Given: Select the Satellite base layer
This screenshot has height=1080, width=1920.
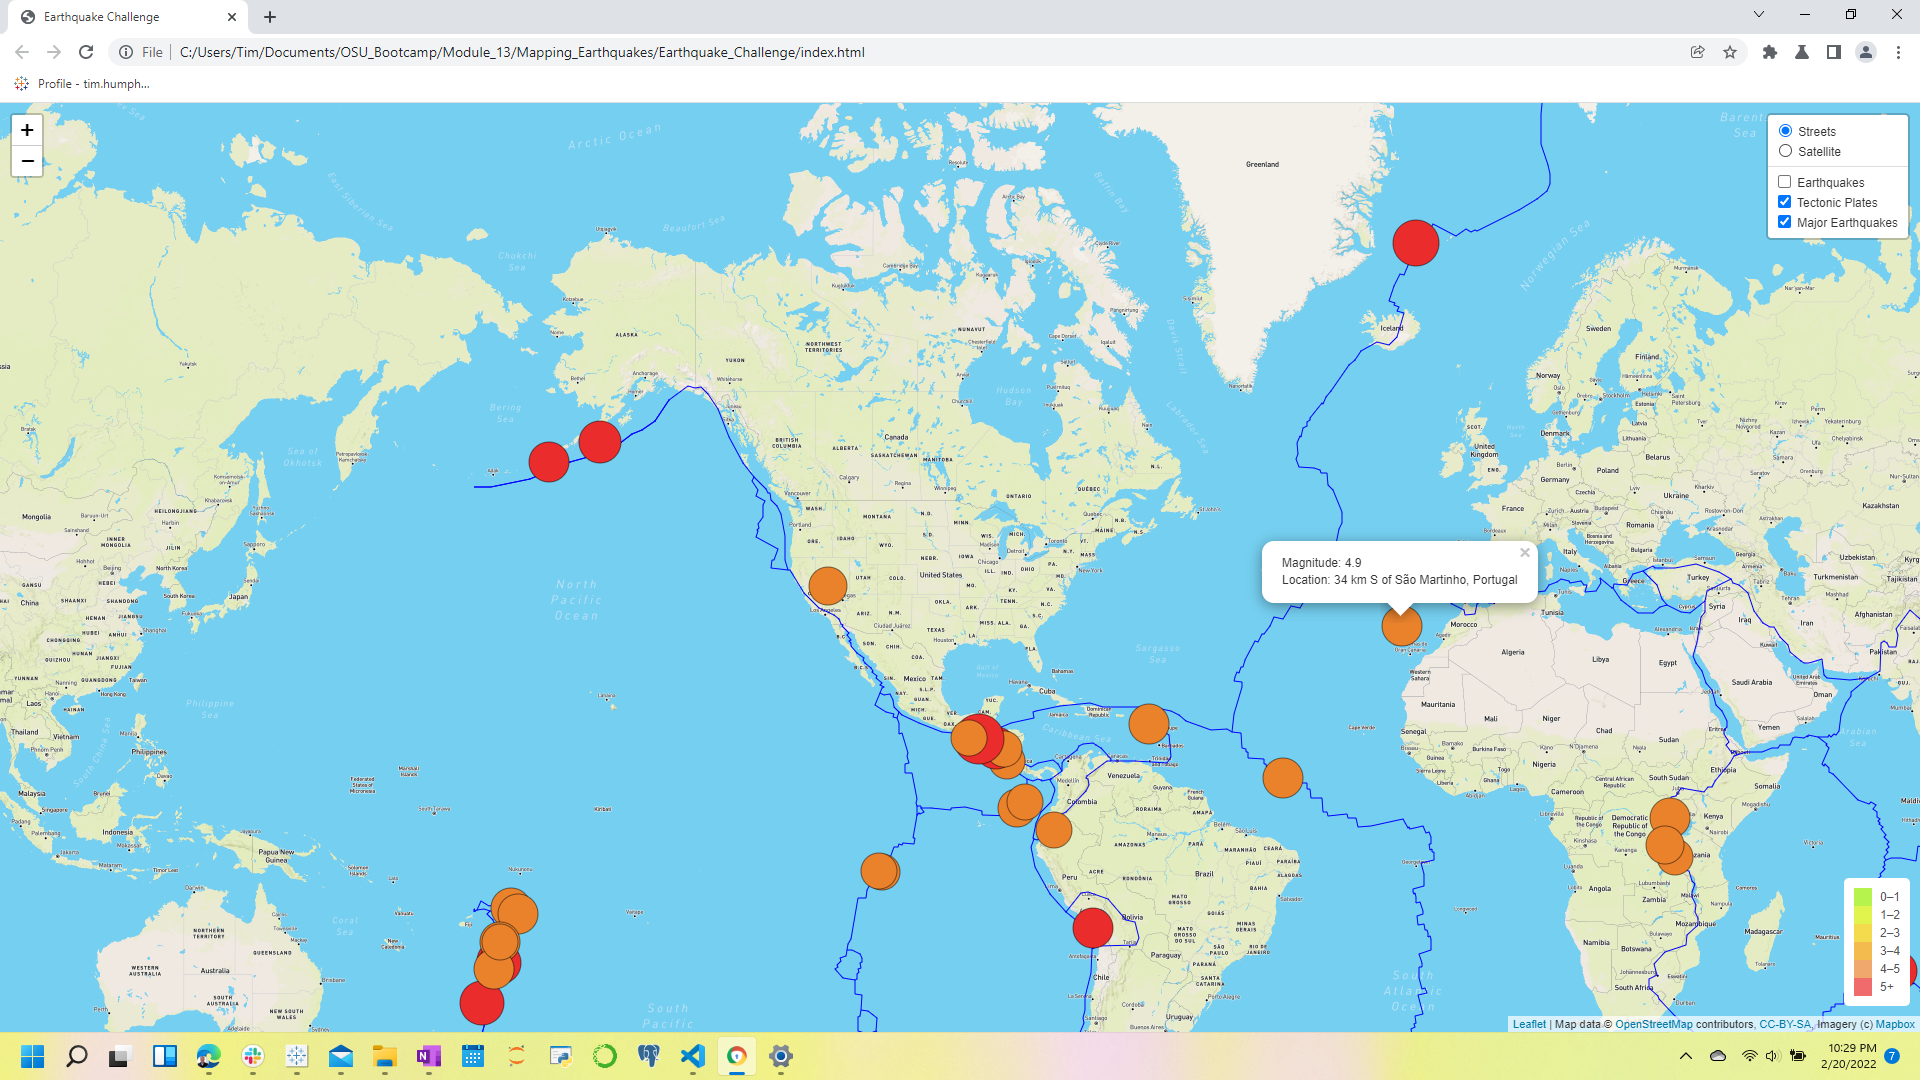Looking at the screenshot, I should (x=1785, y=151).
